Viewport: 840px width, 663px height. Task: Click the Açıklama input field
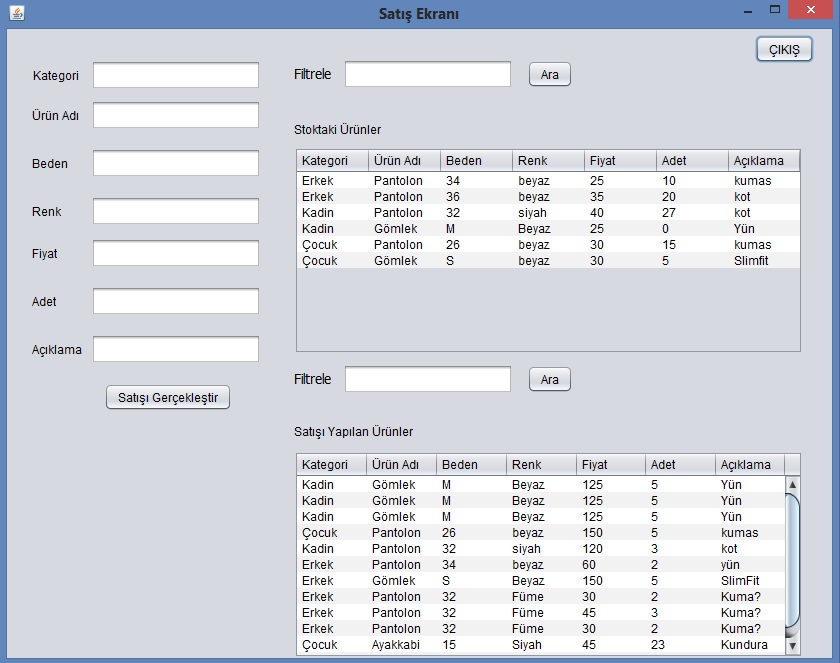point(176,349)
